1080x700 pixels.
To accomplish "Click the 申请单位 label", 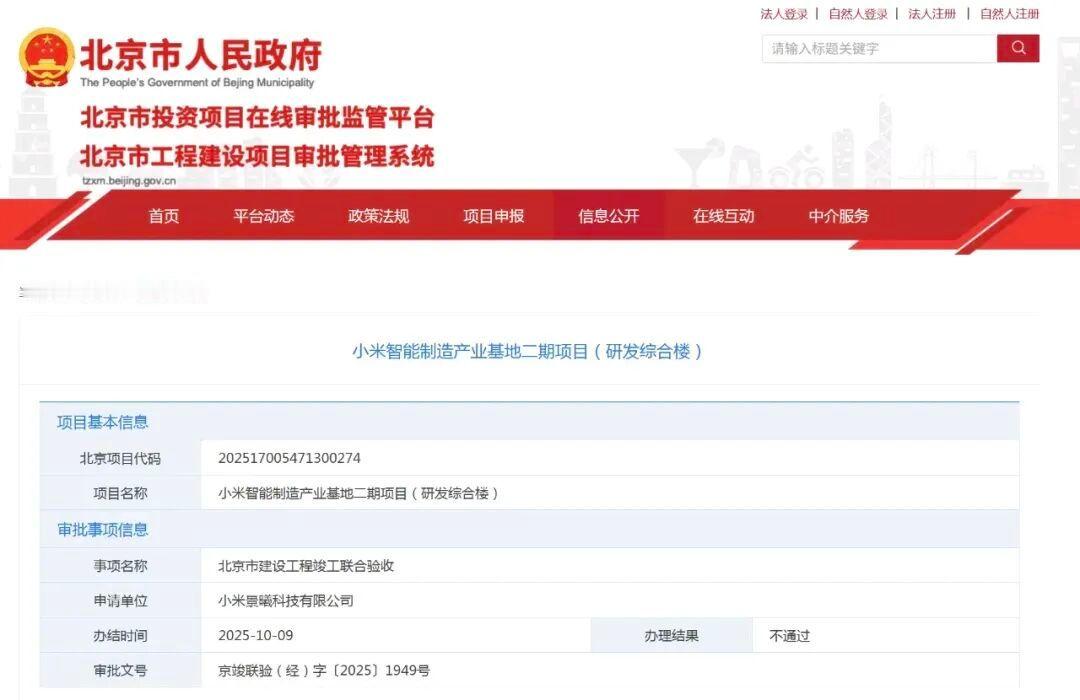I will pyautogui.click(x=121, y=601).
